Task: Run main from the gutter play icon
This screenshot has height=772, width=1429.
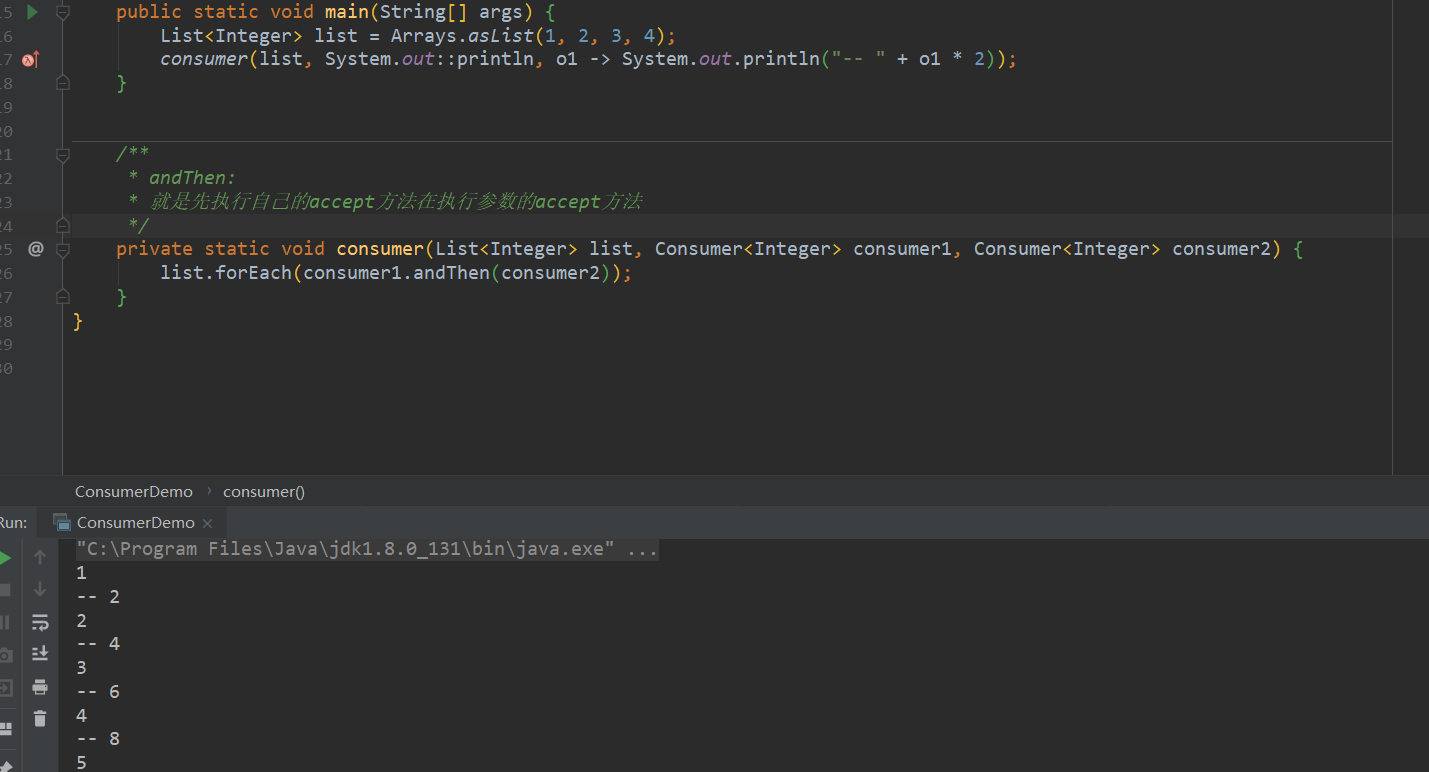Action: tap(32, 12)
